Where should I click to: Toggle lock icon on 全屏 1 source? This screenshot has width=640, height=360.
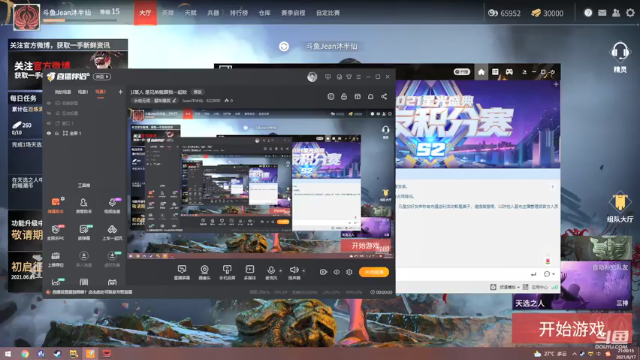(x=57, y=133)
